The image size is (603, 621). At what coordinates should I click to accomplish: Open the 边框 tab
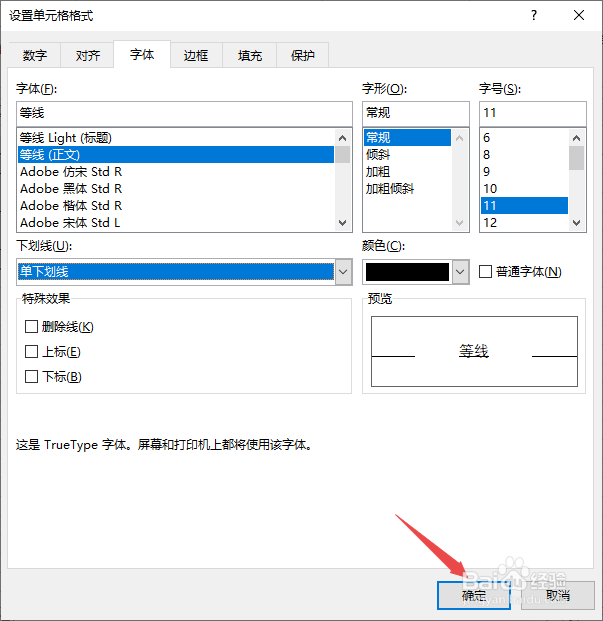click(196, 55)
